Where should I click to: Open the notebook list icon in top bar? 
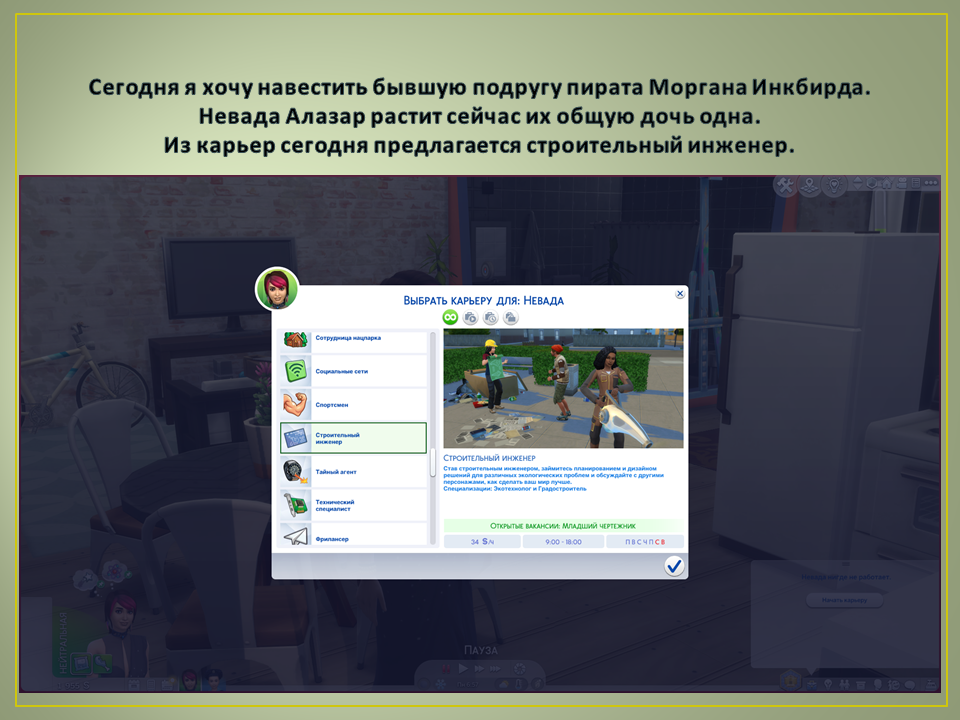coord(916,182)
